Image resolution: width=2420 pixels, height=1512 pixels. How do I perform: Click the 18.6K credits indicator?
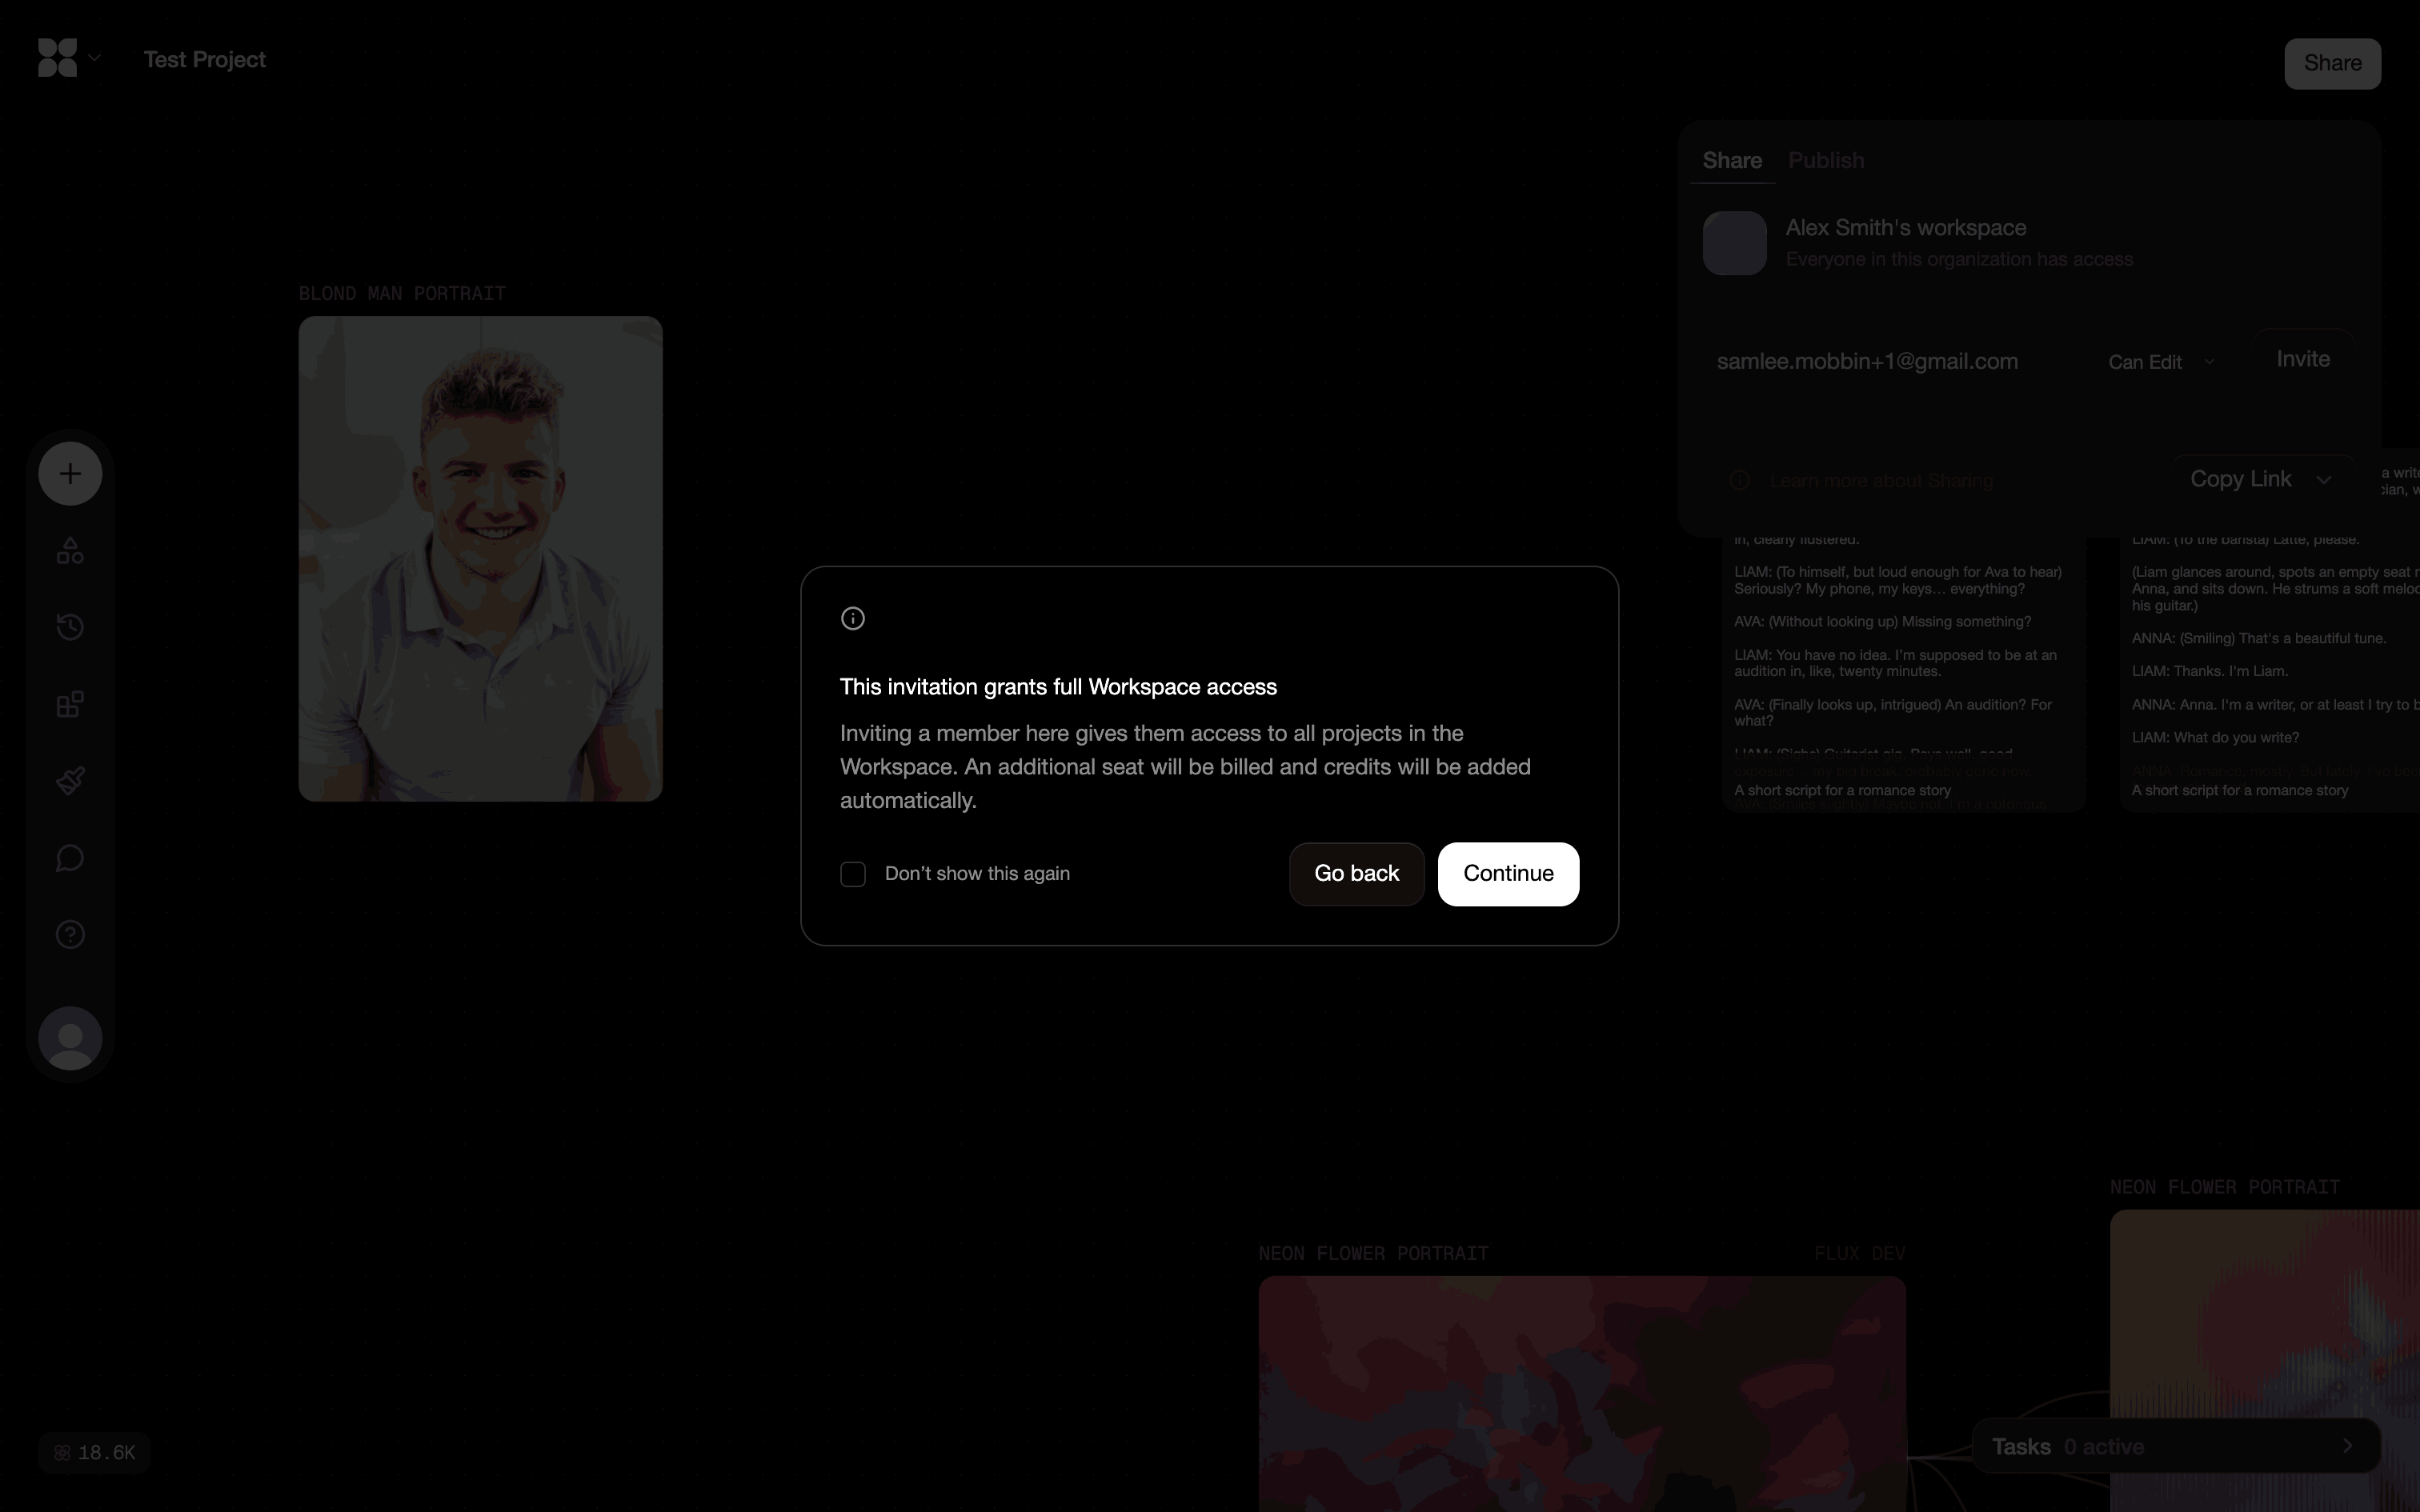click(x=95, y=1452)
